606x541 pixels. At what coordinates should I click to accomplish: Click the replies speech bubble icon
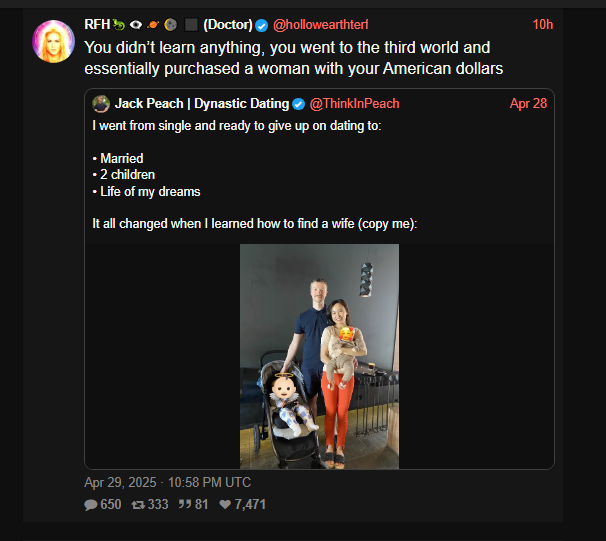point(90,505)
